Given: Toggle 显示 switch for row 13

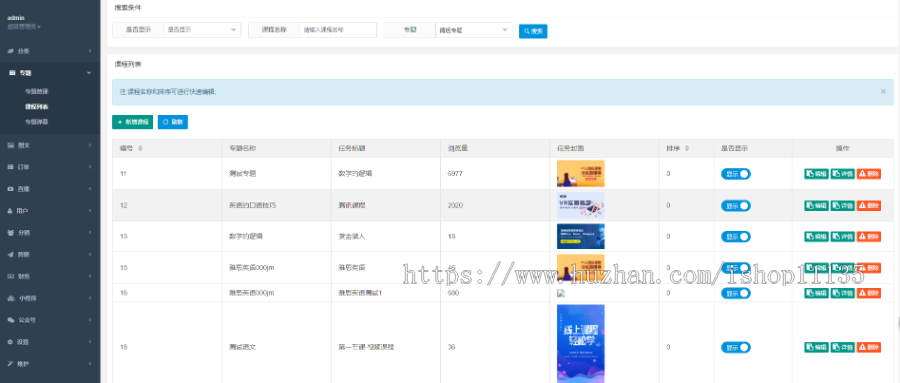Looking at the screenshot, I should click(736, 236).
